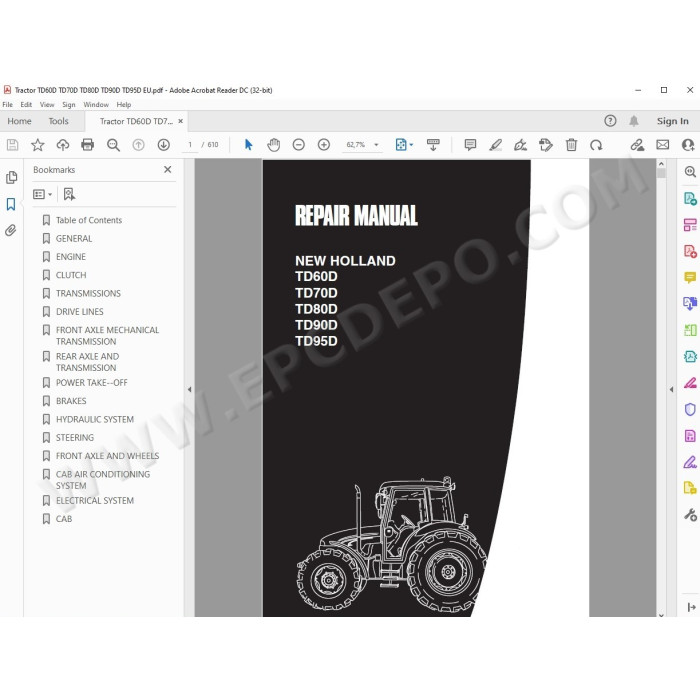Click the stamp tool icon

pyautogui.click(x=546, y=145)
